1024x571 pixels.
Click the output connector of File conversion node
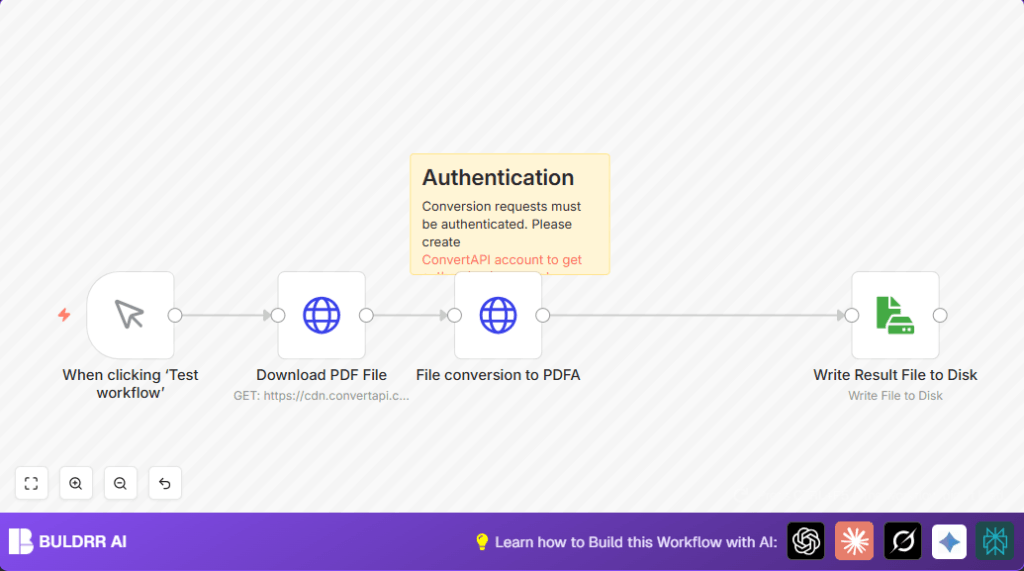click(x=543, y=316)
